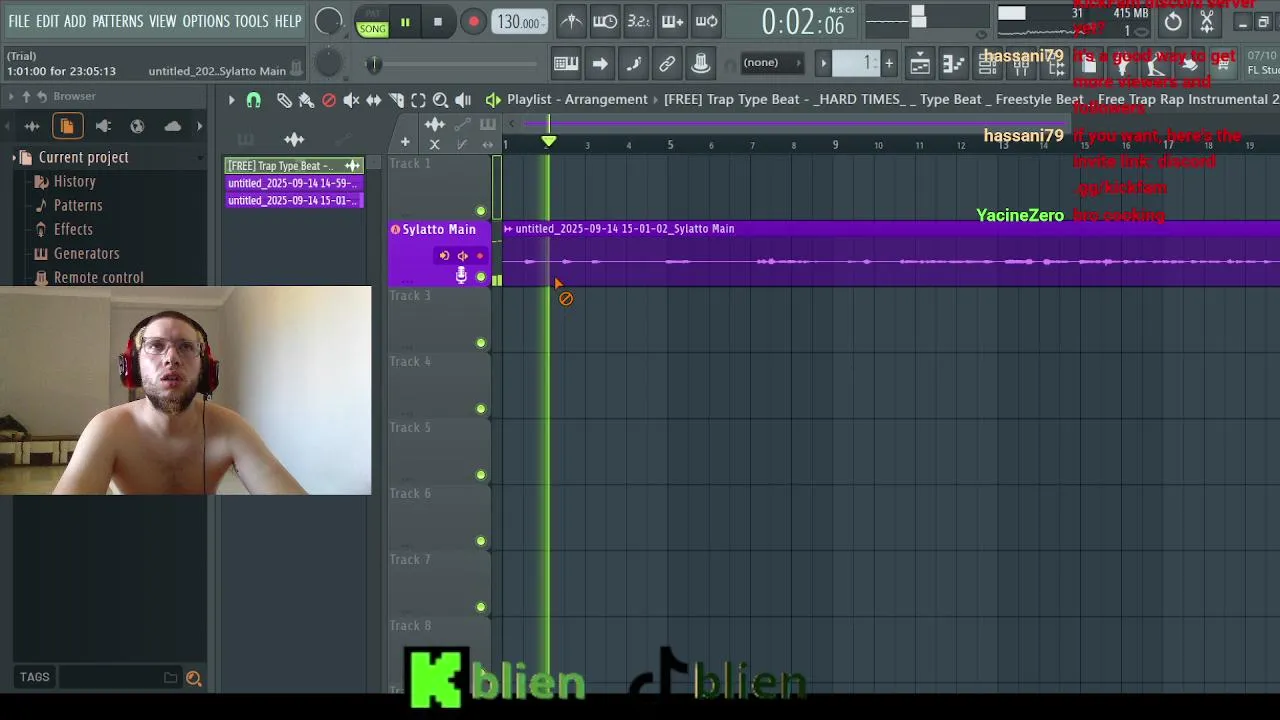This screenshot has height=720, width=1280.
Task: Click the folder icon beside TAGS search
Action: coord(171,678)
